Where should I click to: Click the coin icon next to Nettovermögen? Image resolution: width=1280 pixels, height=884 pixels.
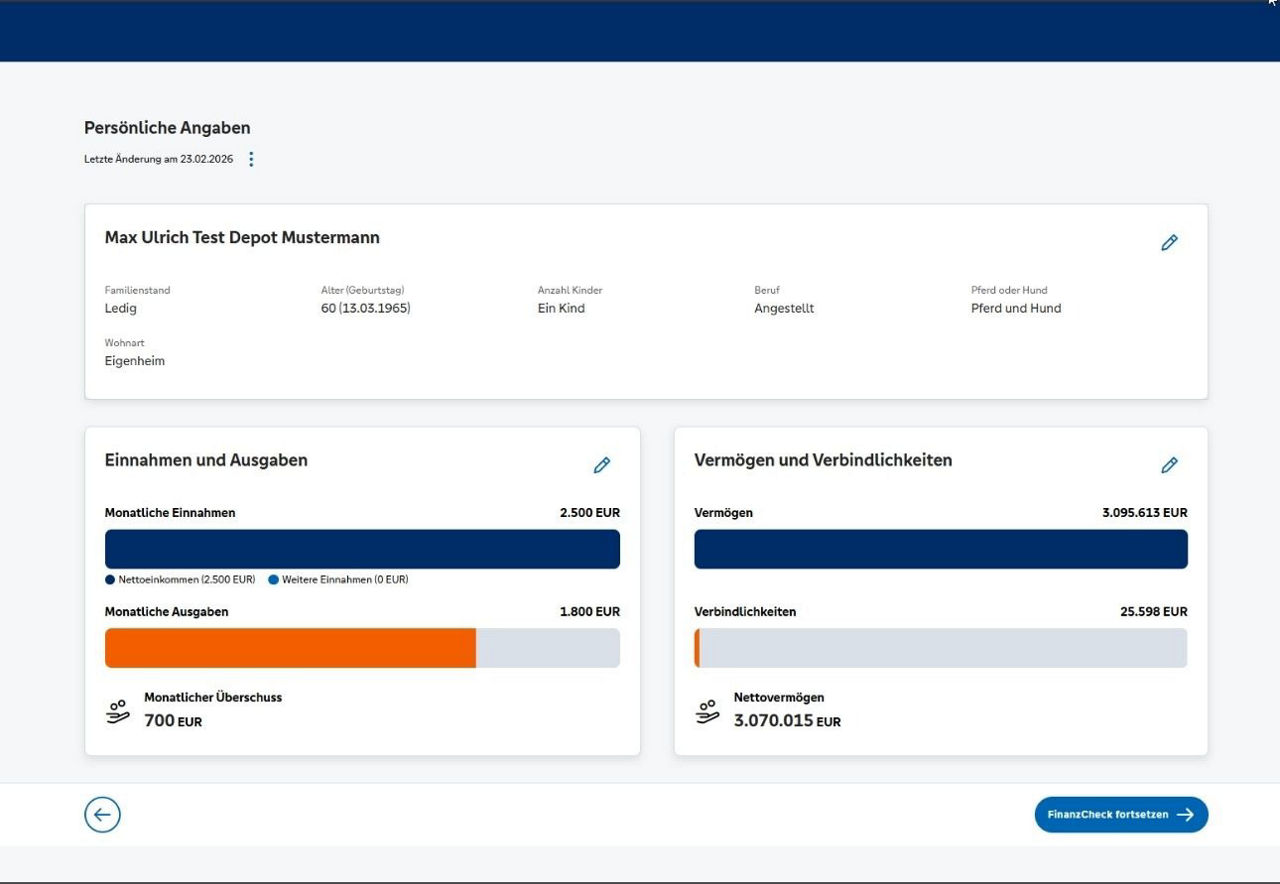click(x=707, y=710)
